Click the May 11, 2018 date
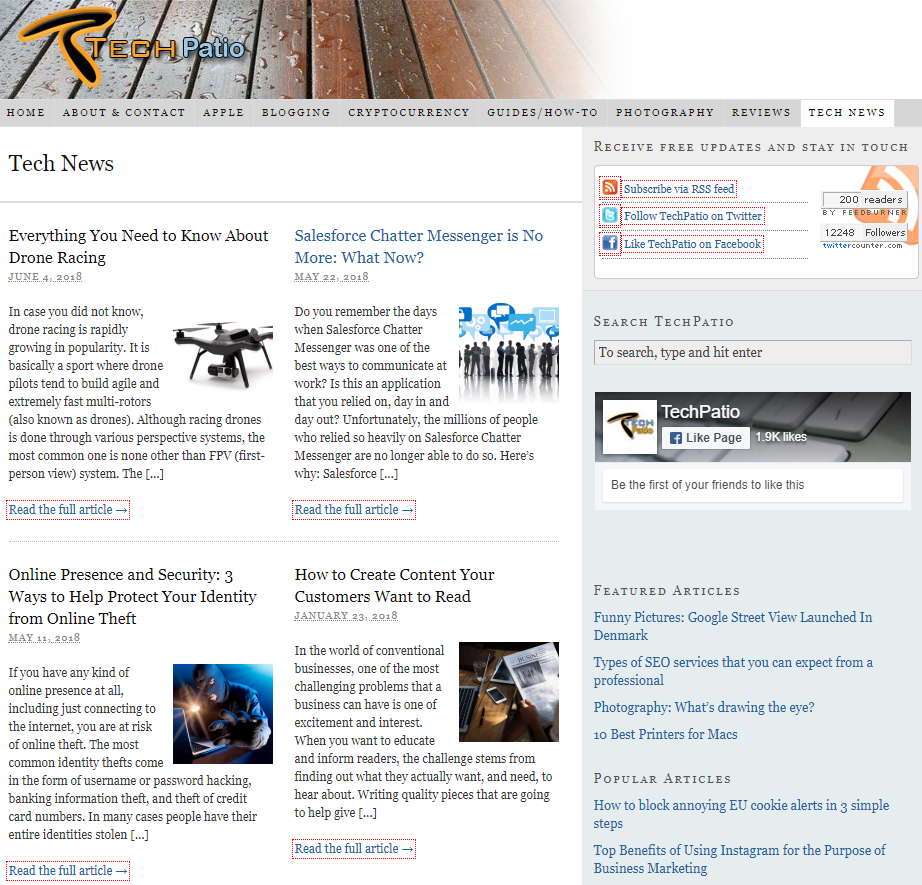The width and height of the screenshot is (922, 885). [x=44, y=637]
